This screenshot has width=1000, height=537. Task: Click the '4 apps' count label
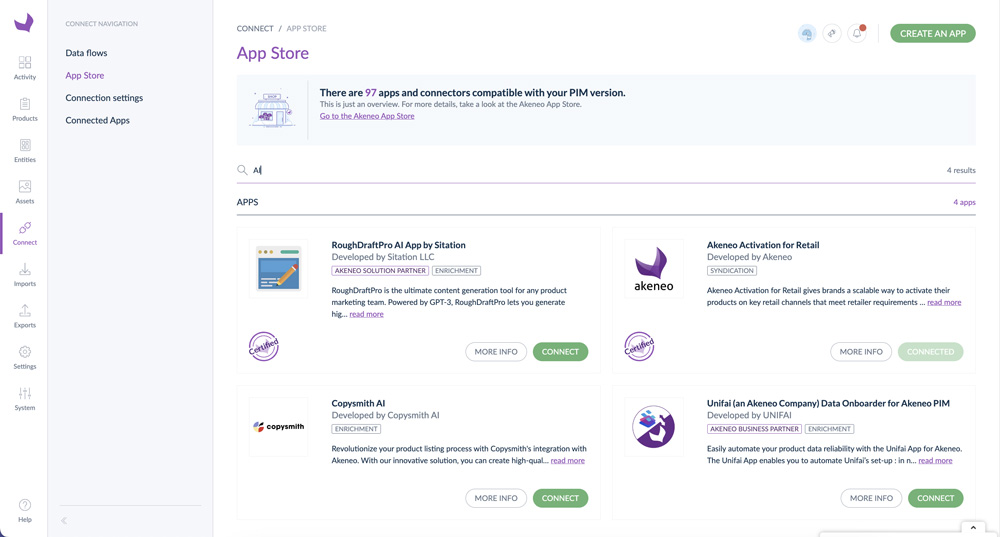click(964, 202)
